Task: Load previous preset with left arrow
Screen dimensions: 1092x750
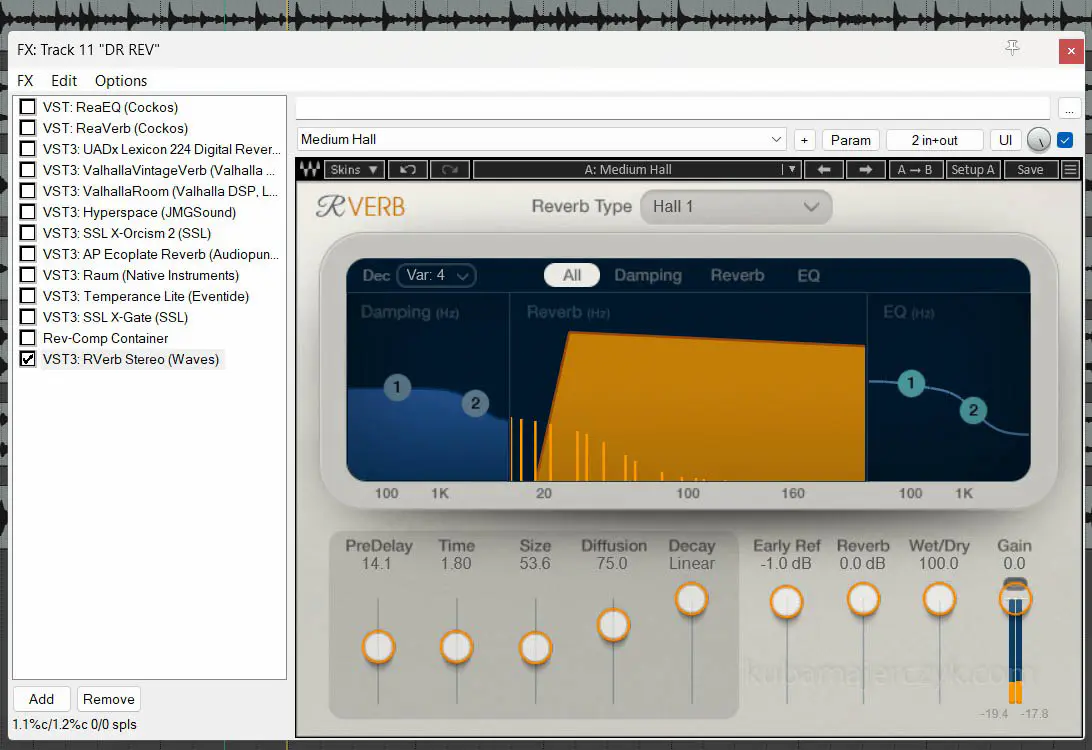Action: [824, 170]
